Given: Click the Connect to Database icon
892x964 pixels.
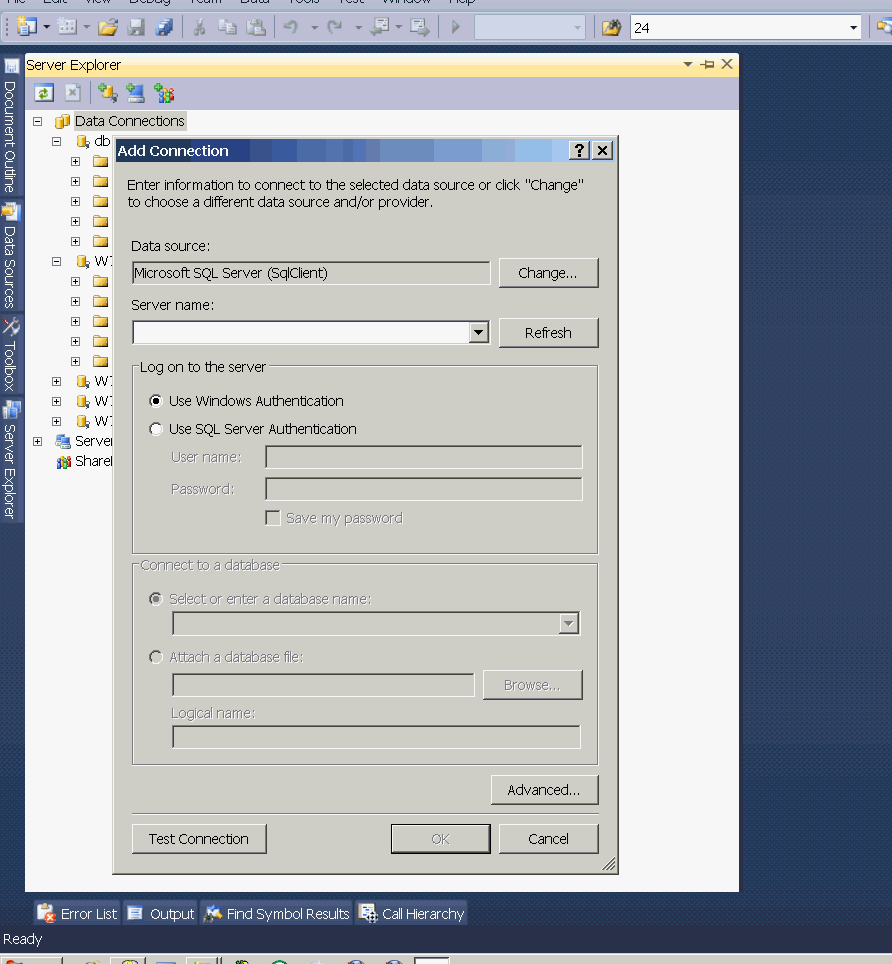Looking at the screenshot, I should (x=107, y=93).
